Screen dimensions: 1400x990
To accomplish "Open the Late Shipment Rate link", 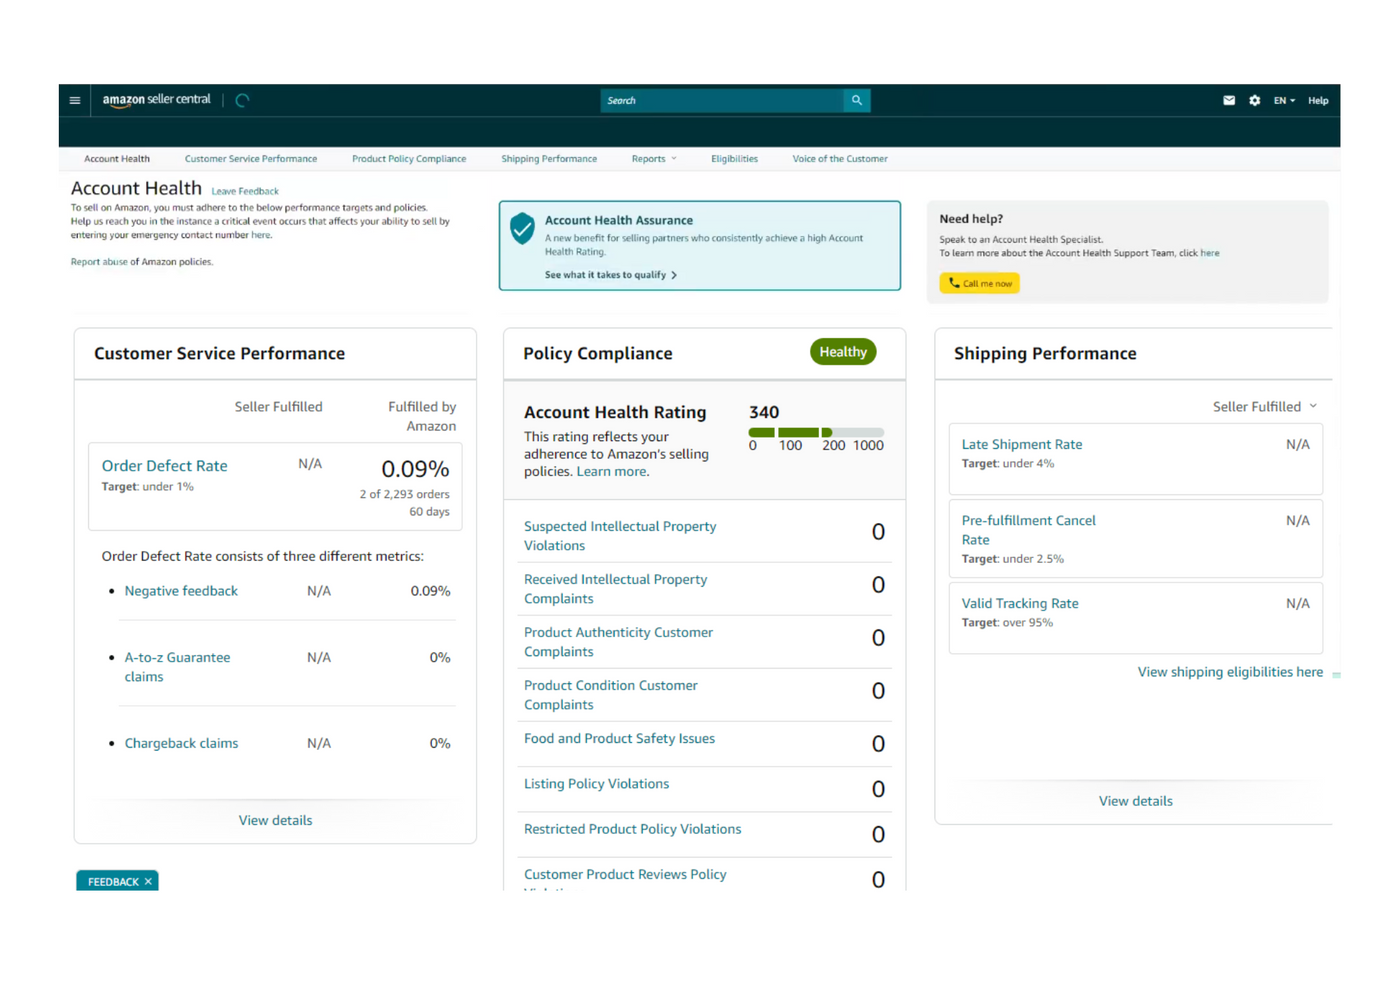I will [1022, 444].
